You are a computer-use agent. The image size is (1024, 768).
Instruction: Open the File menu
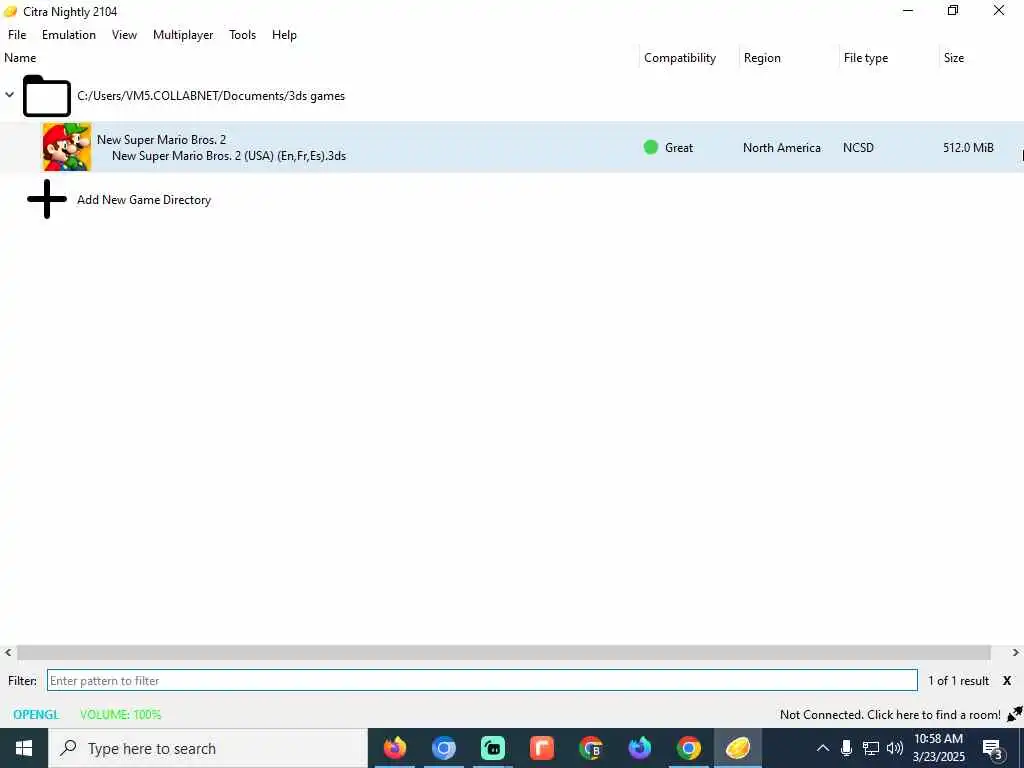(x=17, y=35)
